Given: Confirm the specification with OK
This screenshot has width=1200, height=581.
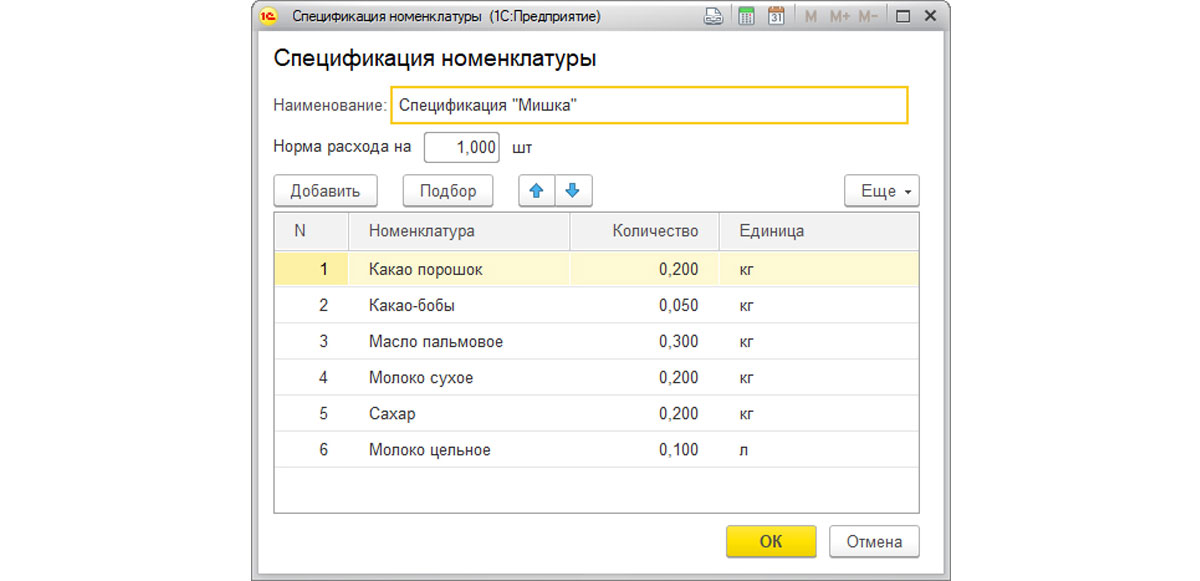Looking at the screenshot, I should click(x=771, y=541).
